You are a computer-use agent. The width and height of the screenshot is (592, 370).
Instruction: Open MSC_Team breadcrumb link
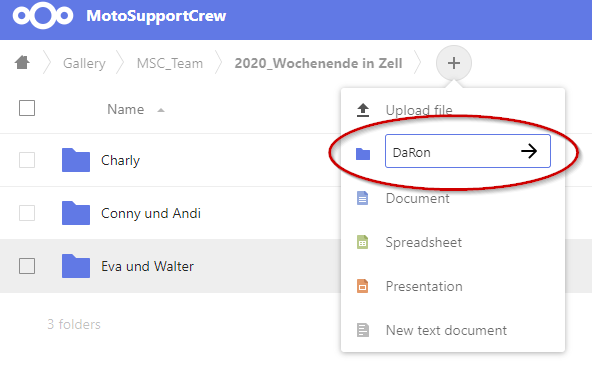170,63
